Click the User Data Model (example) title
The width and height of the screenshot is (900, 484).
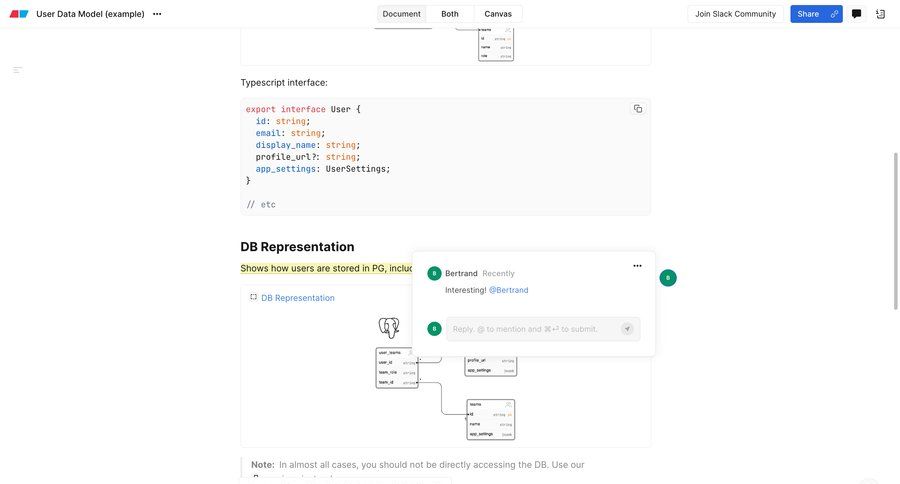pos(90,14)
